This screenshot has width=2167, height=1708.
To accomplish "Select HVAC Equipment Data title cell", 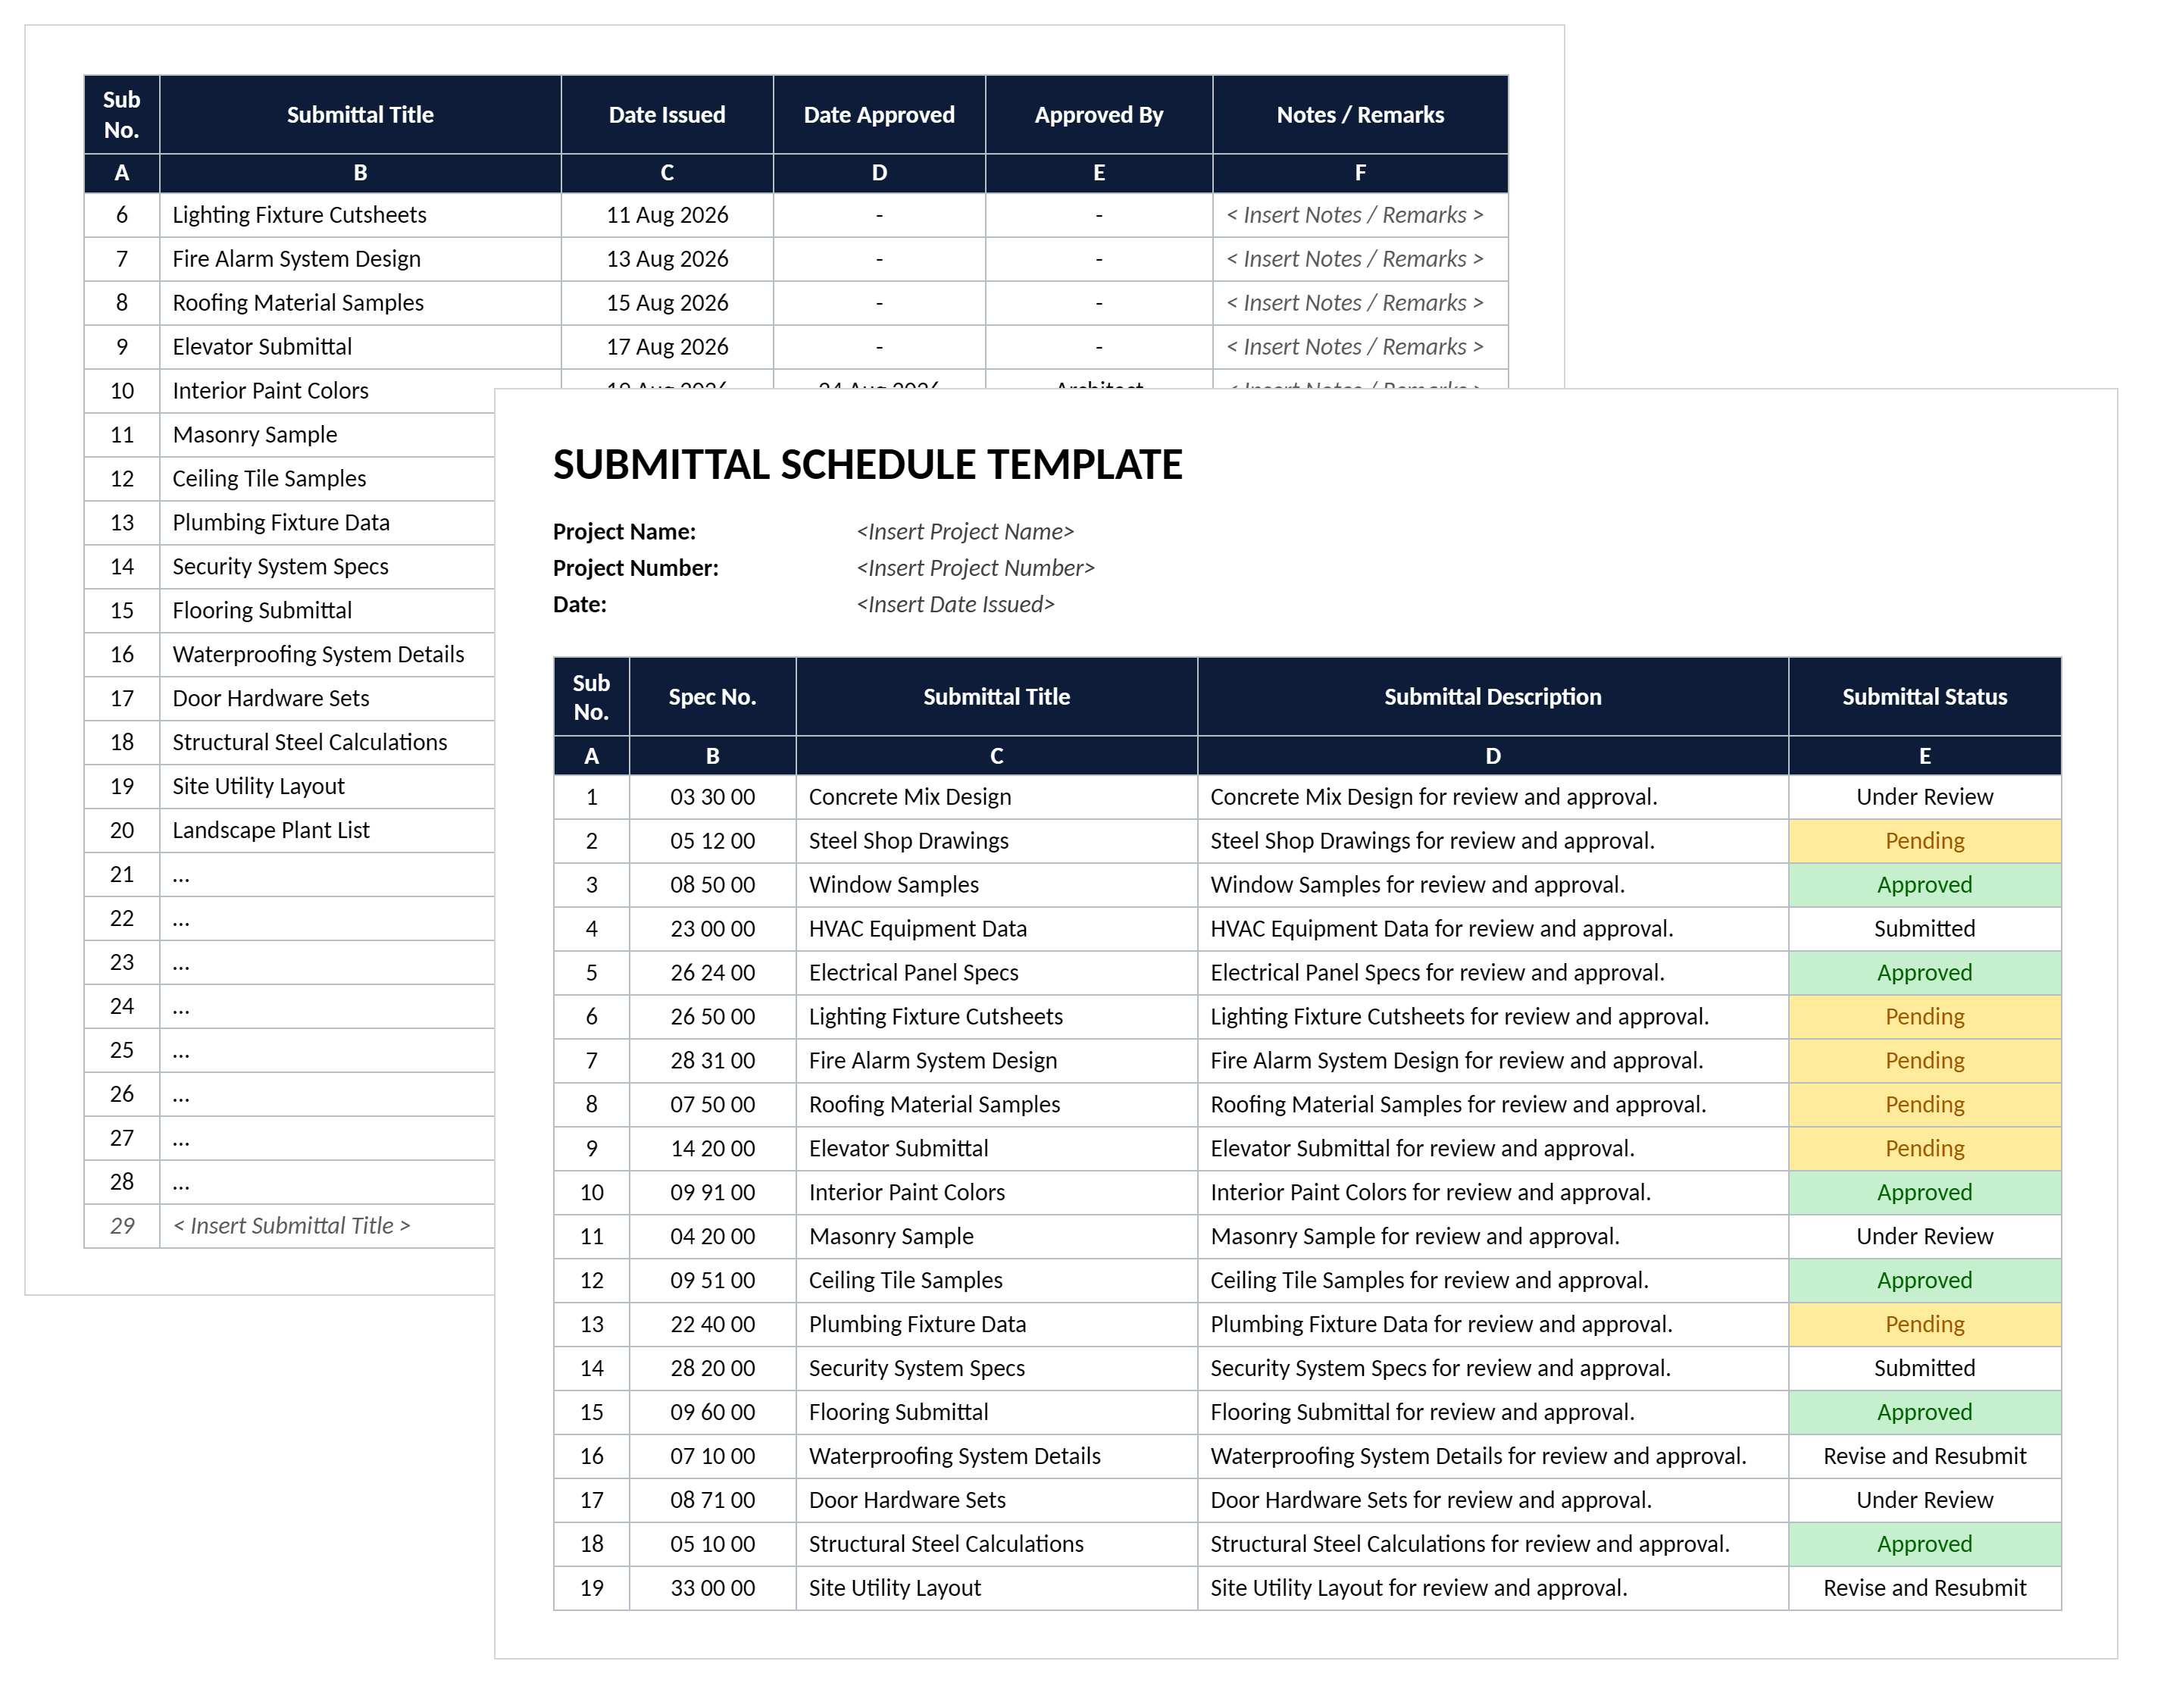I will [996, 929].
